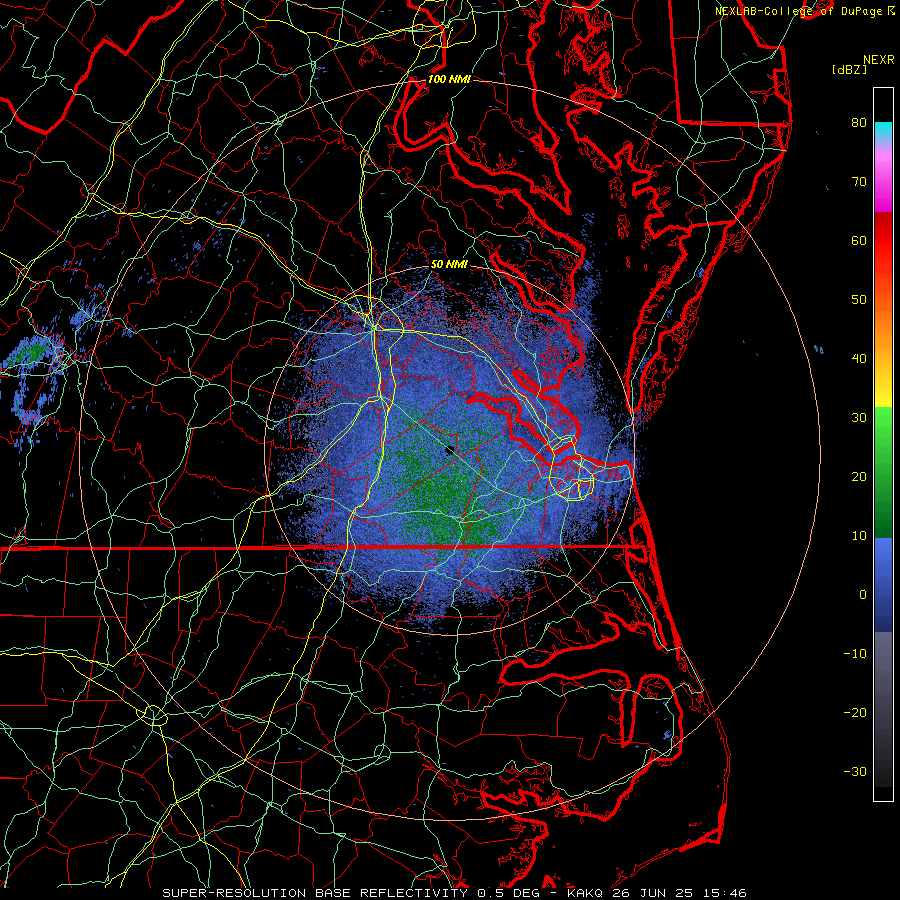Screen dimensions: 900x900
Task: Click the 0 value on the dBZ scale
Action: (x=863, y=595)
